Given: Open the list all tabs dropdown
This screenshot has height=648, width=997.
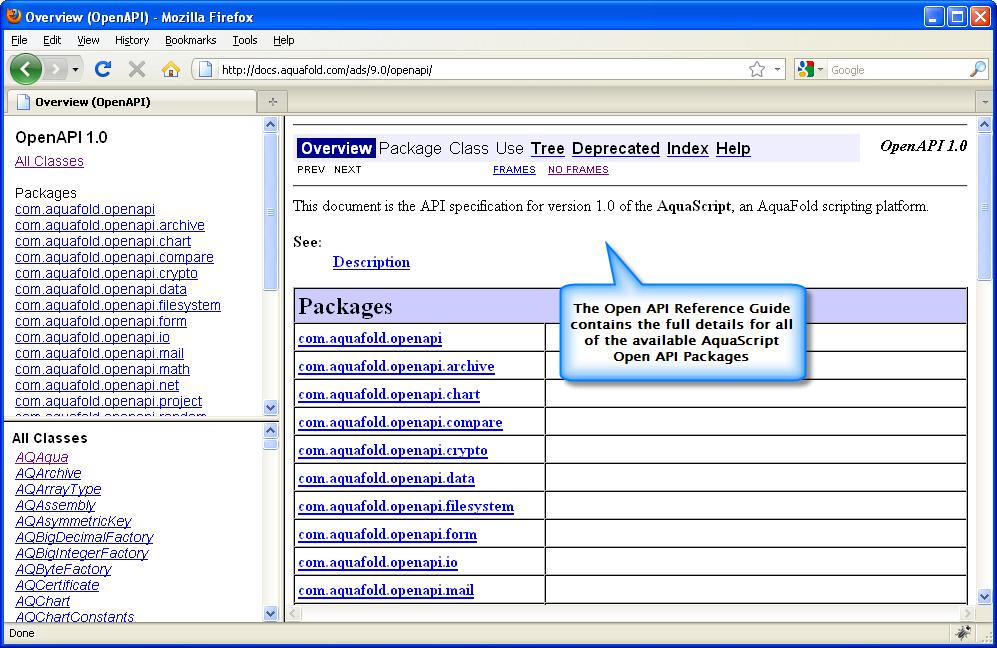Looking at the screenshot, I should click(985, 102).
